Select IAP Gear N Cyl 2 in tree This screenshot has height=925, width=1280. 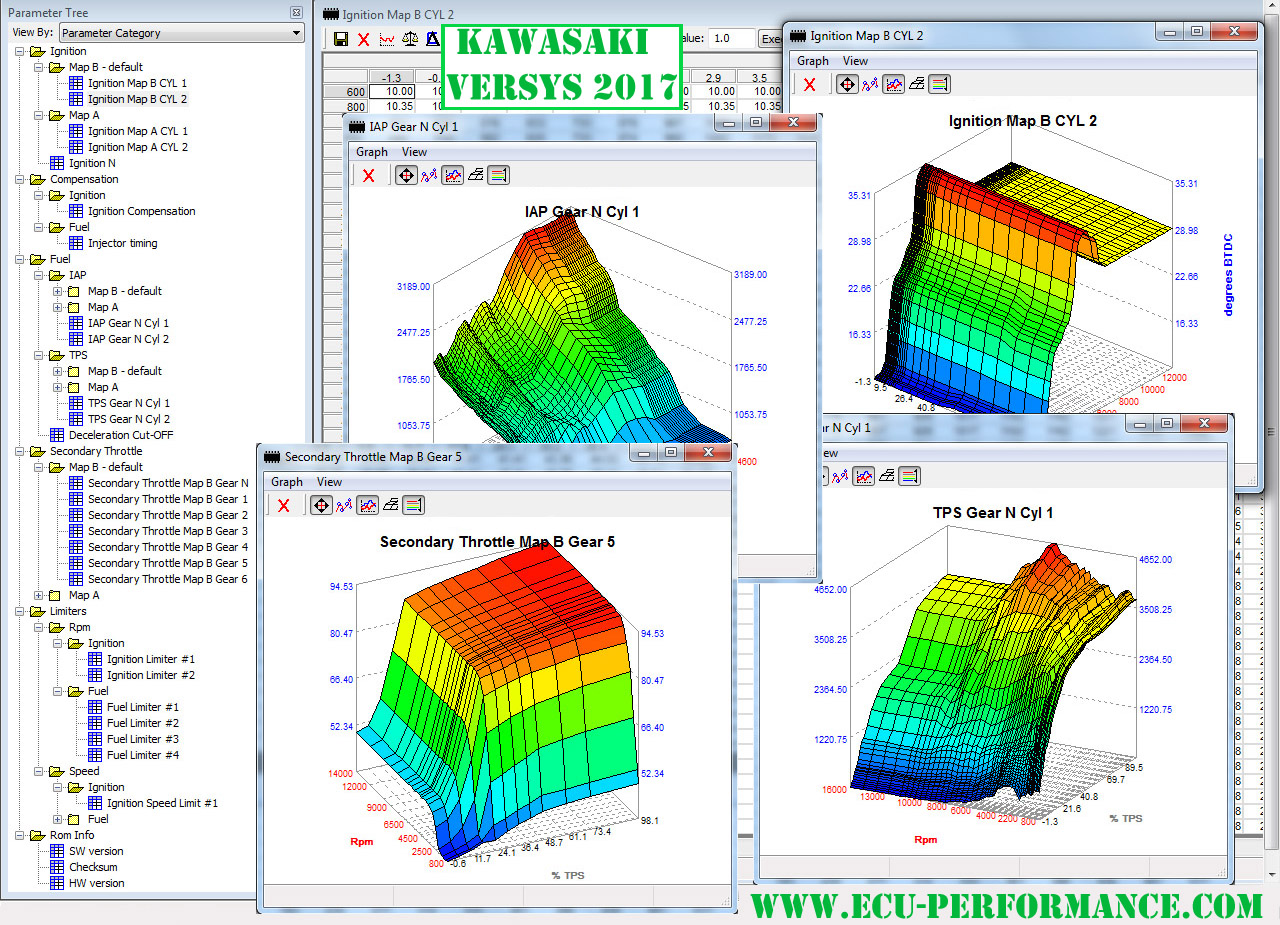[x=128, y=339]
